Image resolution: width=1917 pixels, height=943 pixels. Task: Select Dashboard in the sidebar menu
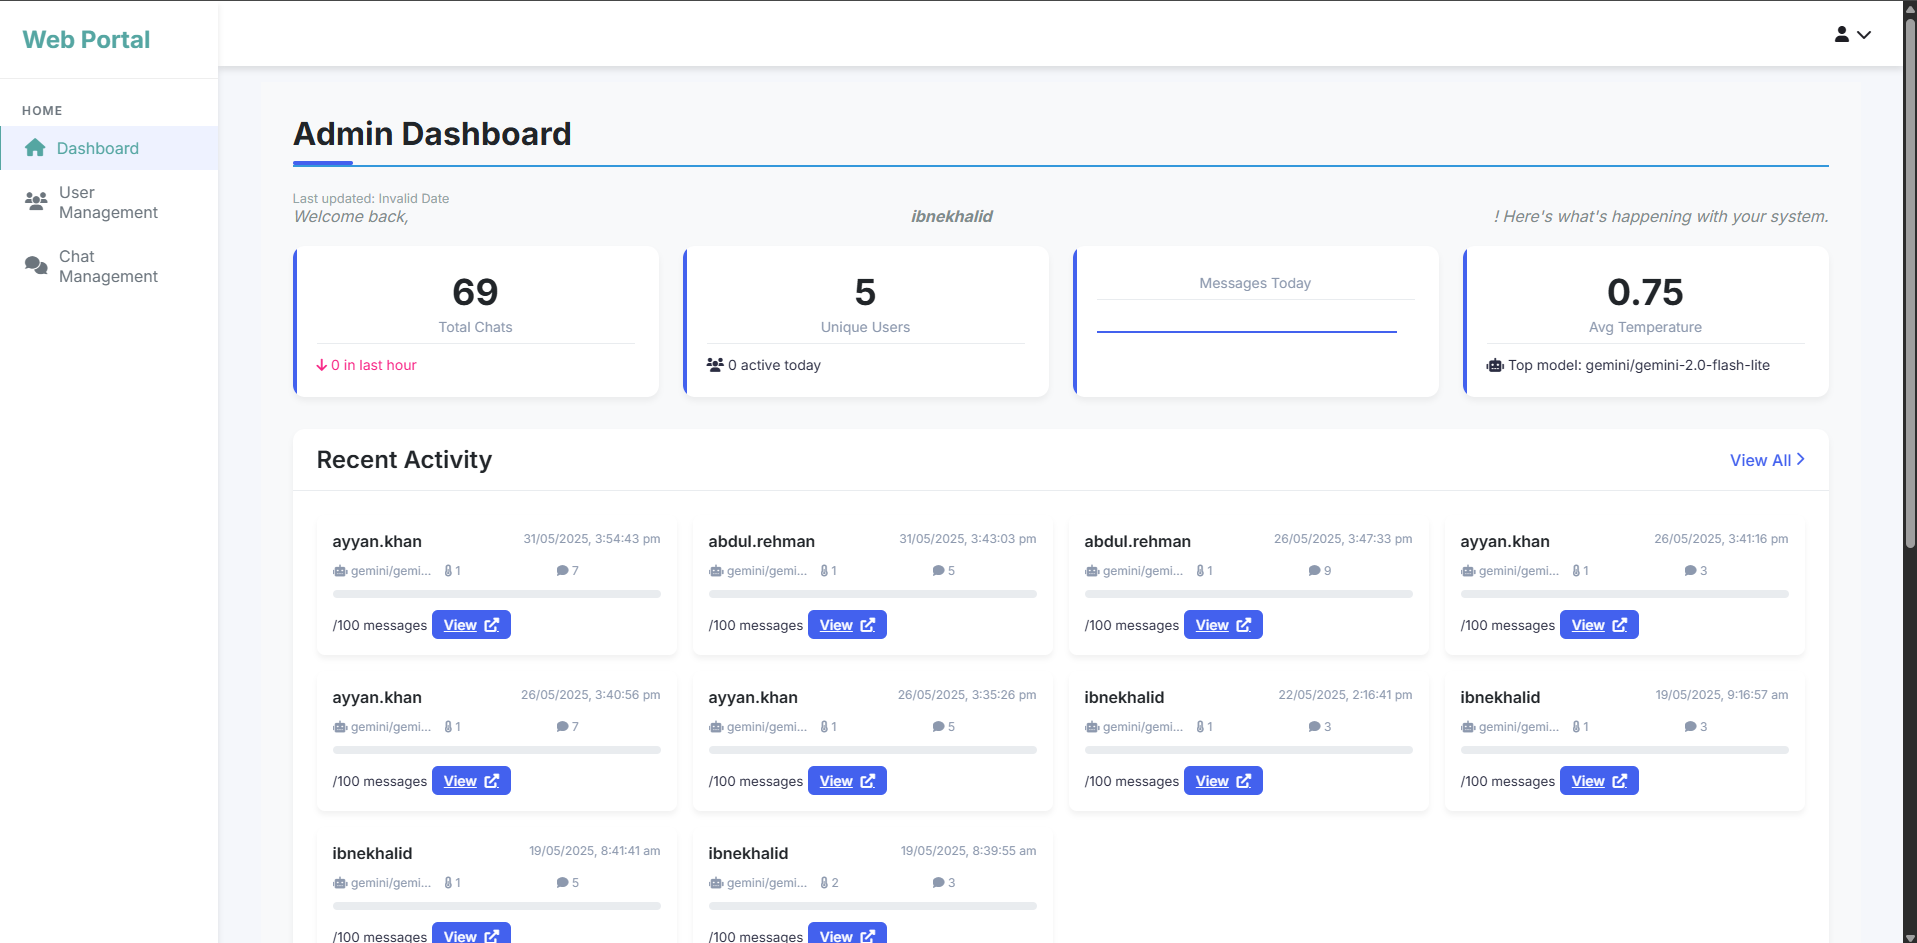(x=97, y=148)
